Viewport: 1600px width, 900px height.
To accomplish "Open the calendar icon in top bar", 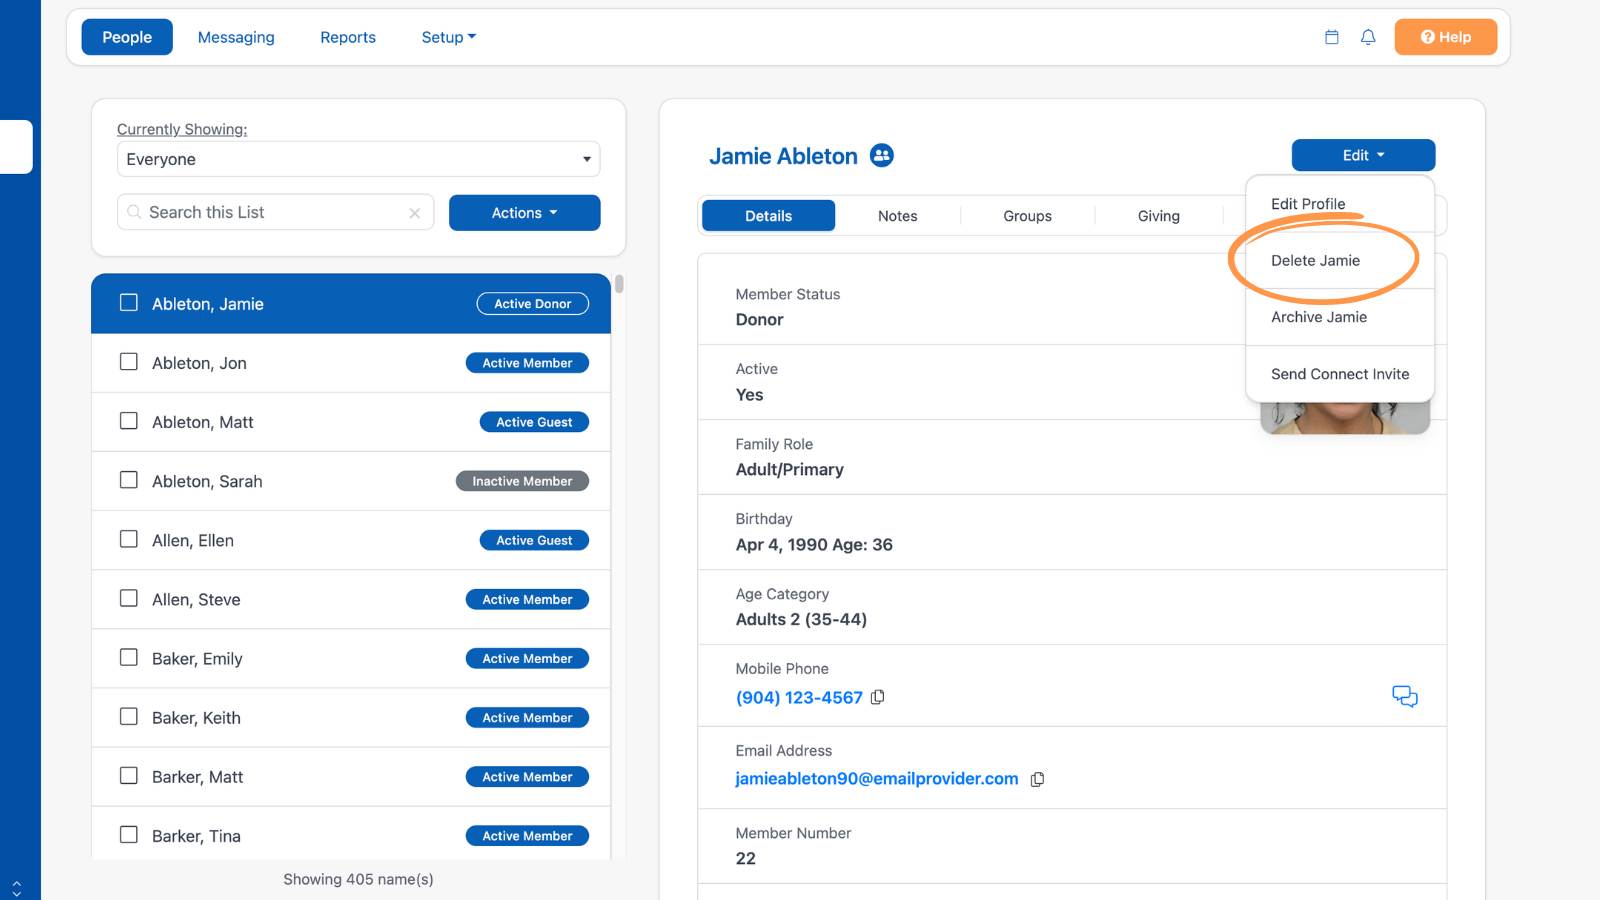I will click(1331, 37).
